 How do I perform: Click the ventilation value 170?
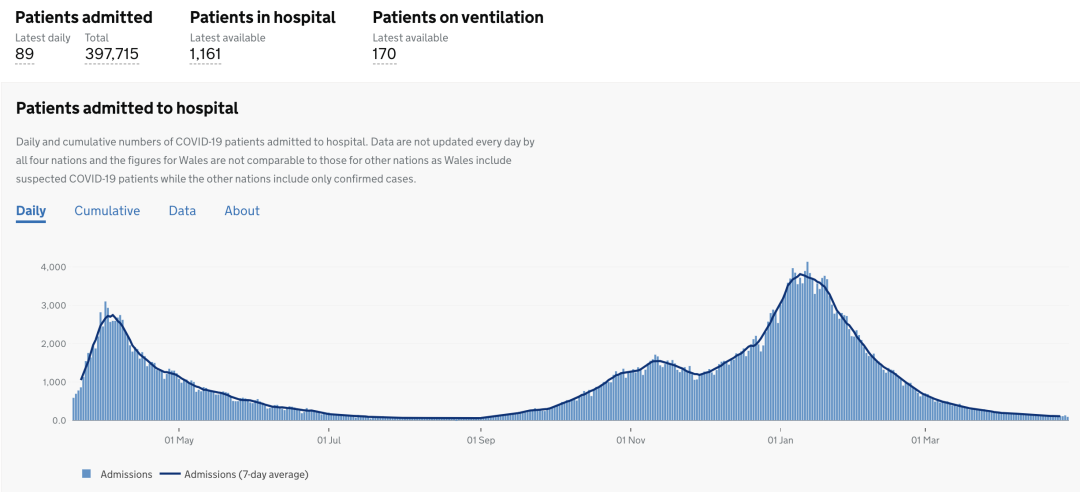pos(384,54)
